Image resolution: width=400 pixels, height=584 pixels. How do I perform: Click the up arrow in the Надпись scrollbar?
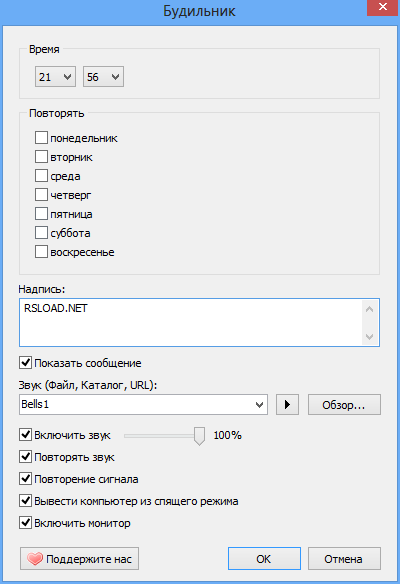(369, 309)
